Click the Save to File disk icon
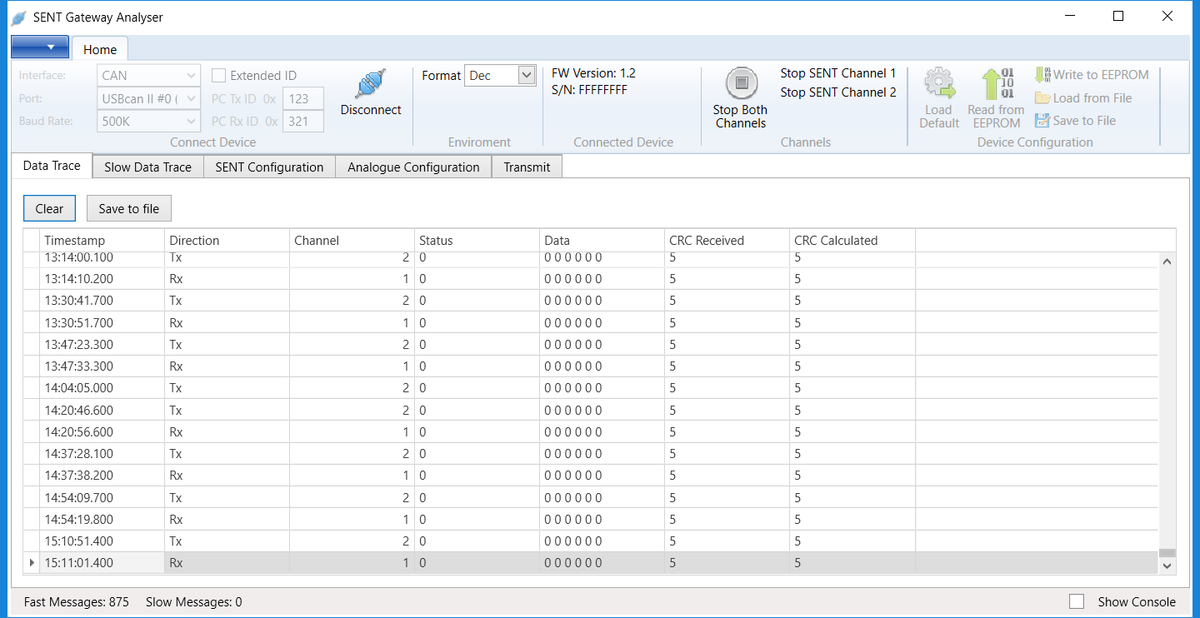 coord(1042,121)
